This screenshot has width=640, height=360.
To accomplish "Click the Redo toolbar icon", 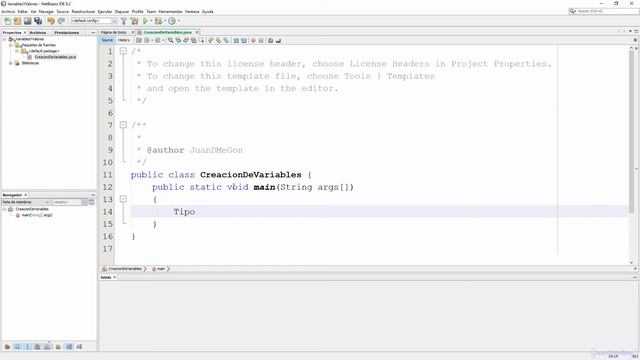I will (61, 21).
